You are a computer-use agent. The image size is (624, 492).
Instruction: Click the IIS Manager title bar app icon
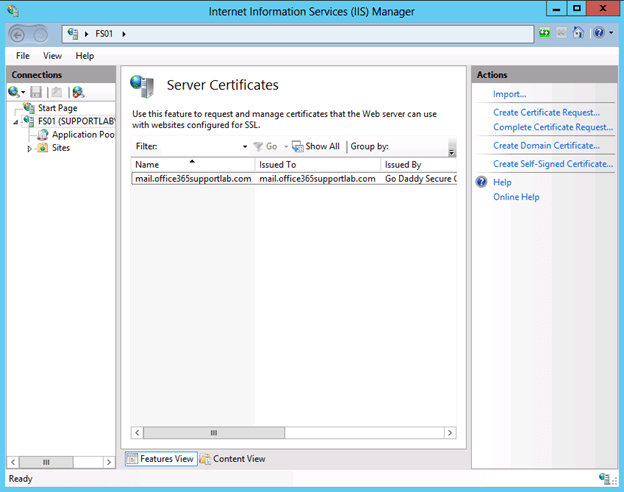click(x=13, y=11)
